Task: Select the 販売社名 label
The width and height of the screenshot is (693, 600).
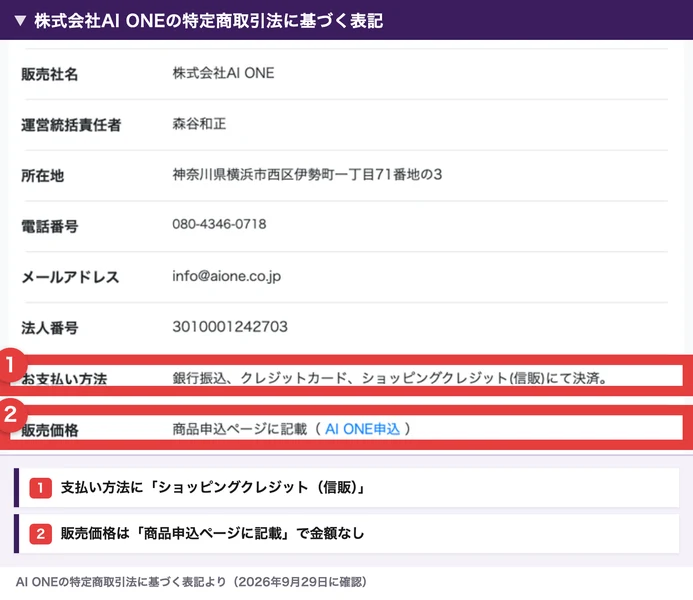Action: coord(50,74)
